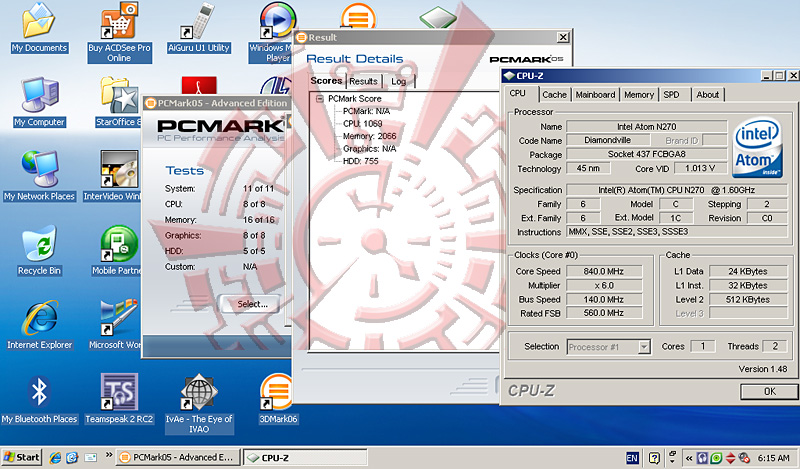Switch to the Mainboard tab in CPU-Z
The image size is (800, 469).
point(595,95)
